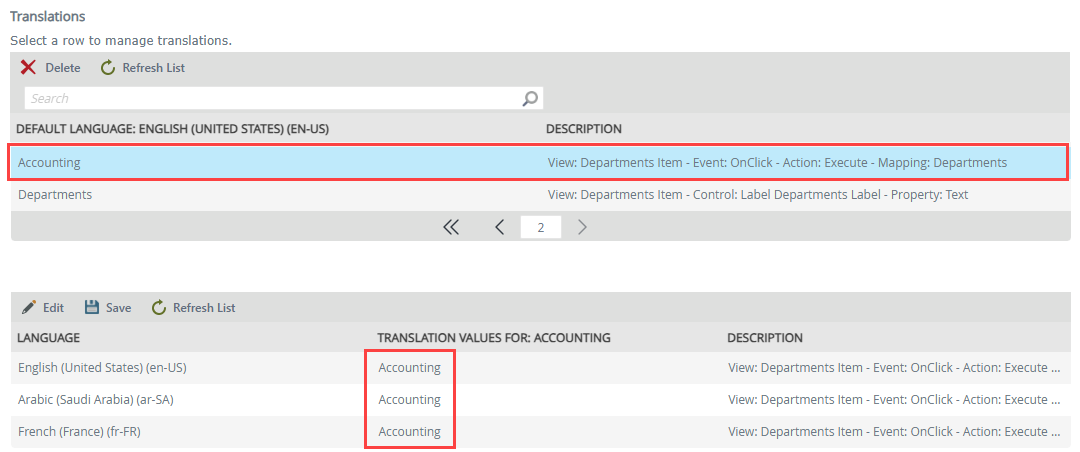Click the Edit pencil icon
This screenshot has width=1080, height=452.
tap(29, 308)
